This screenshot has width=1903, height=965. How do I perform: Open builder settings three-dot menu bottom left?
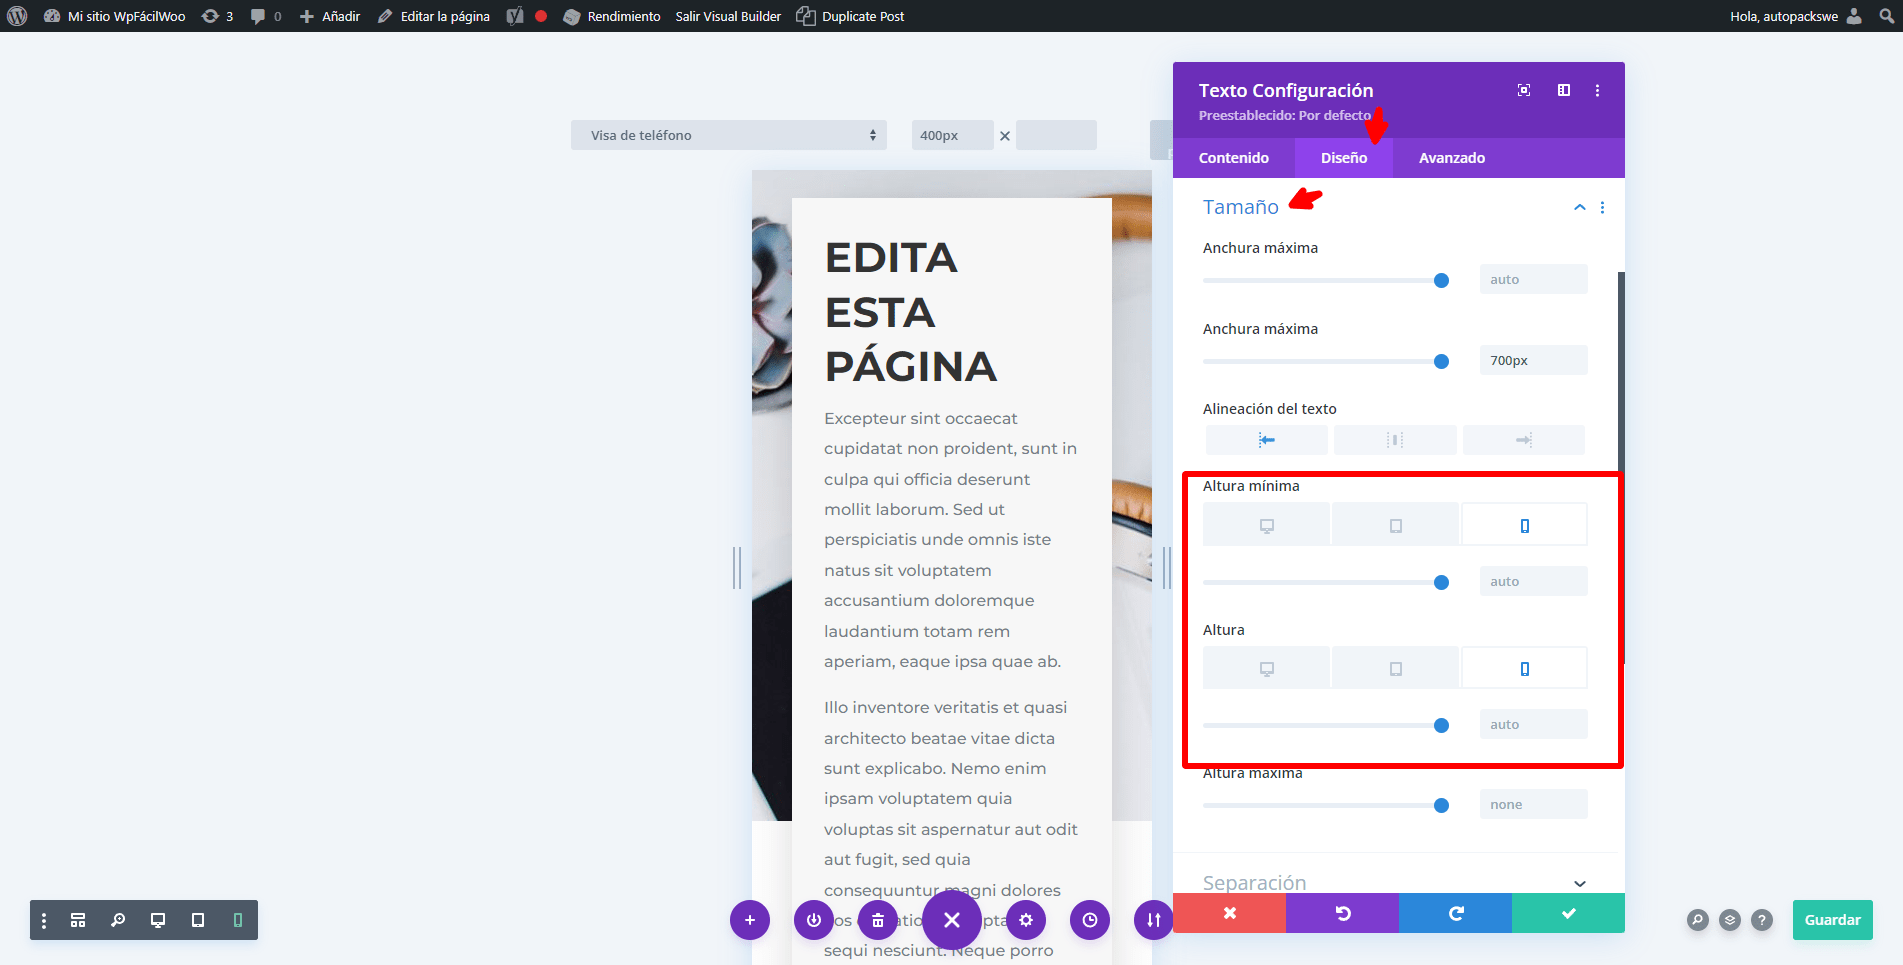pyautogui.click(x=44, y=920)
